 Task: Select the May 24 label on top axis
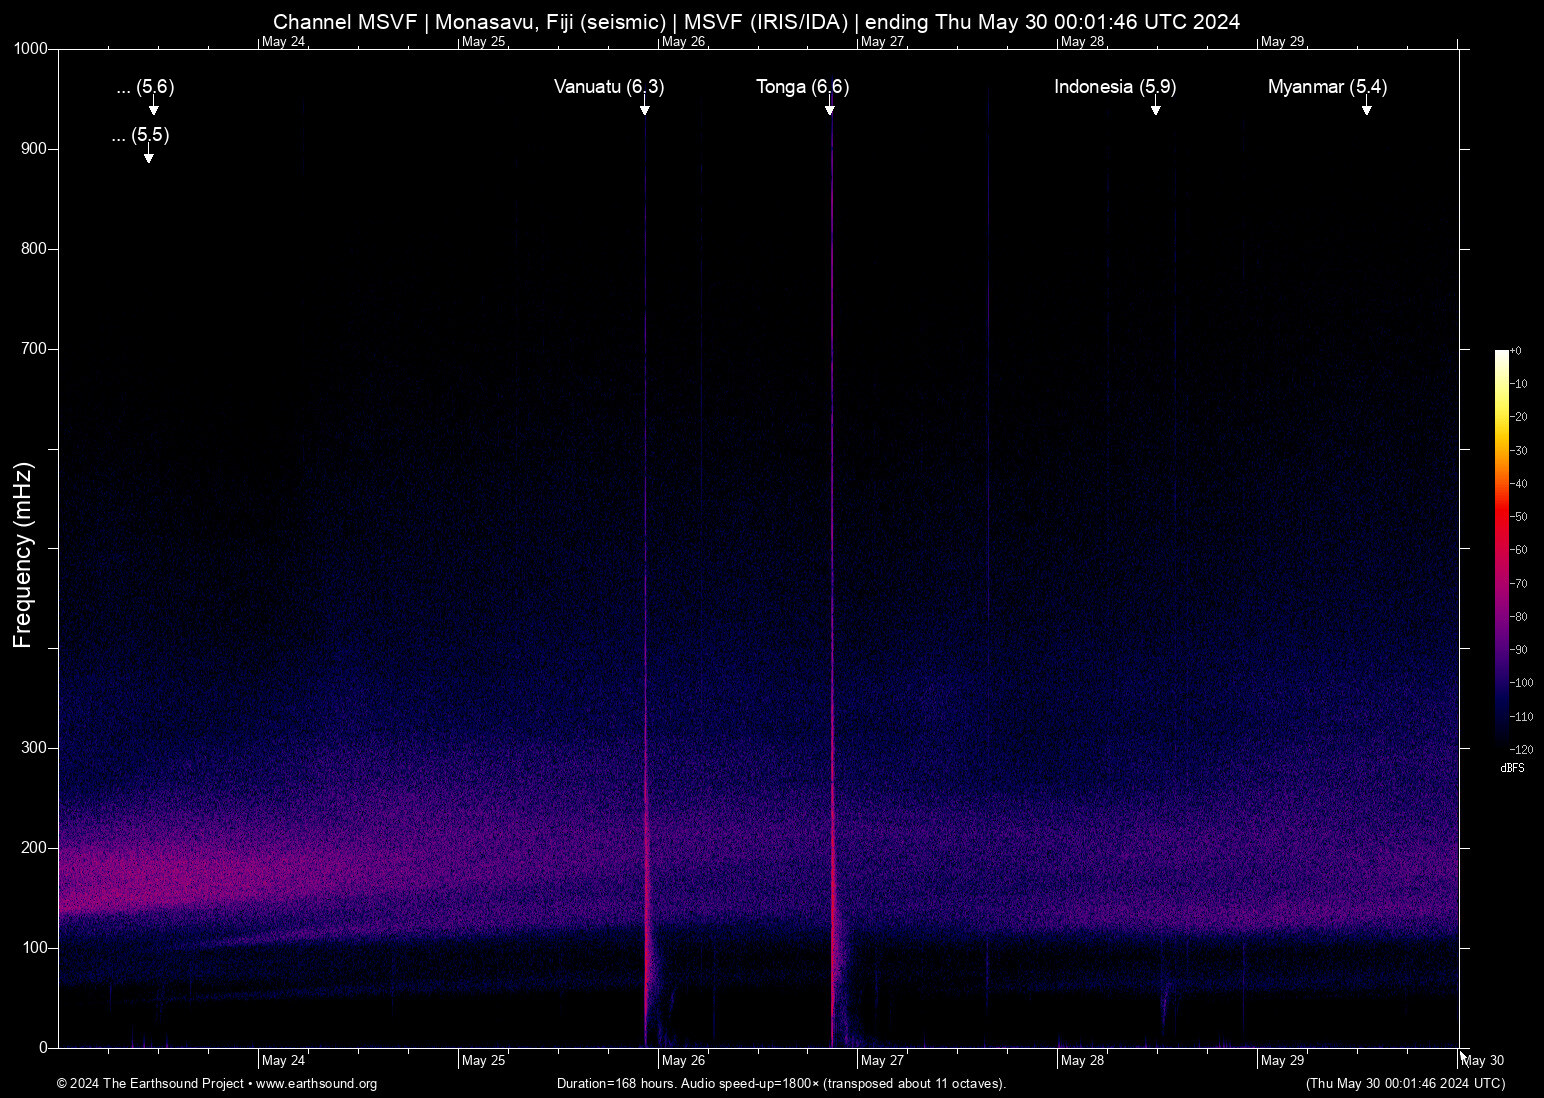(x=285, y=42)
